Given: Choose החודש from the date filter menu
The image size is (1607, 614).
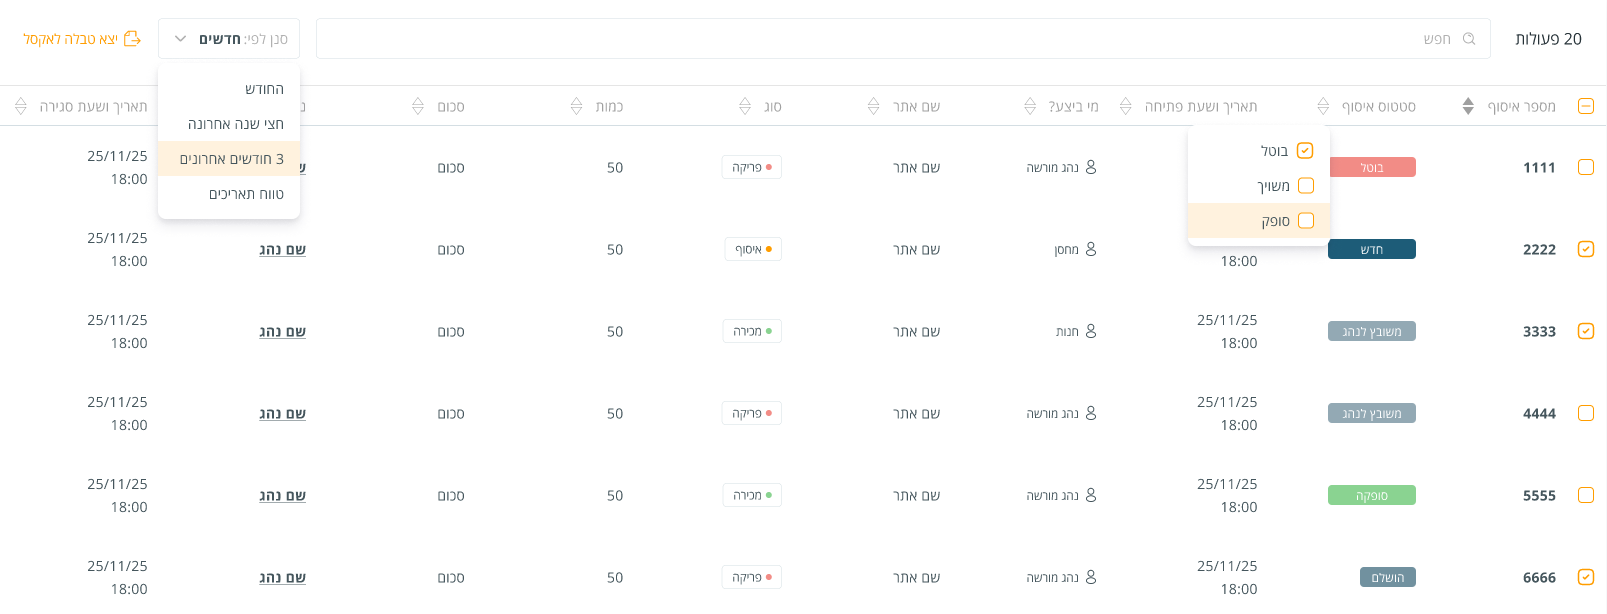Looking at the screenshot, I should tap(229, 89).
